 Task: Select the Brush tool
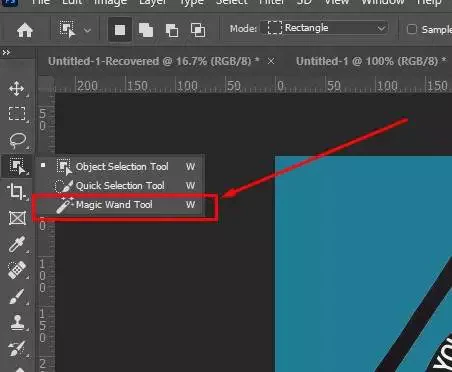tap(17, 296)
